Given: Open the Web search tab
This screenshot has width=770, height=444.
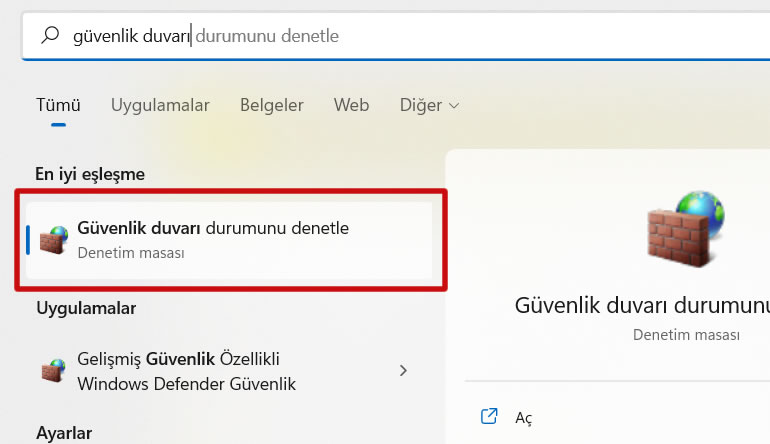Looking at the screenshot, I should pos(351,105).
